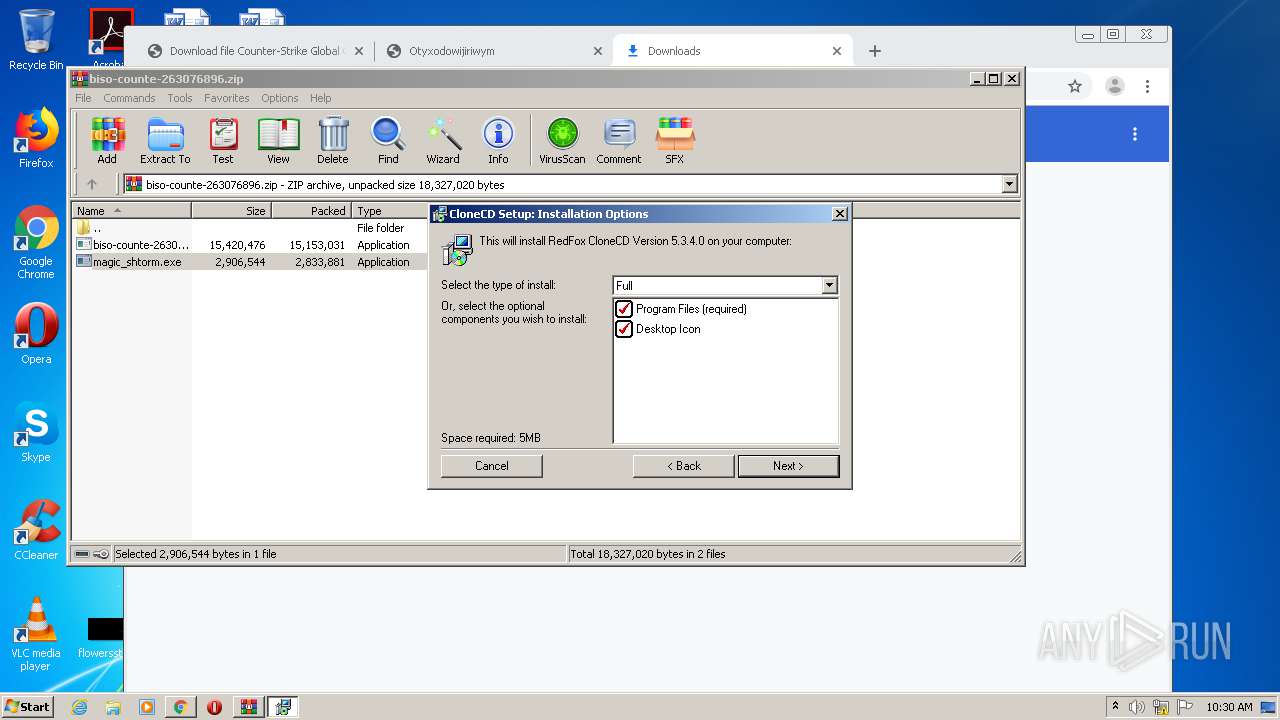The width and height of the screenshot is (1280, 720).
Task: Click Back in CloneCD Setup
Action: coord(684,466)
